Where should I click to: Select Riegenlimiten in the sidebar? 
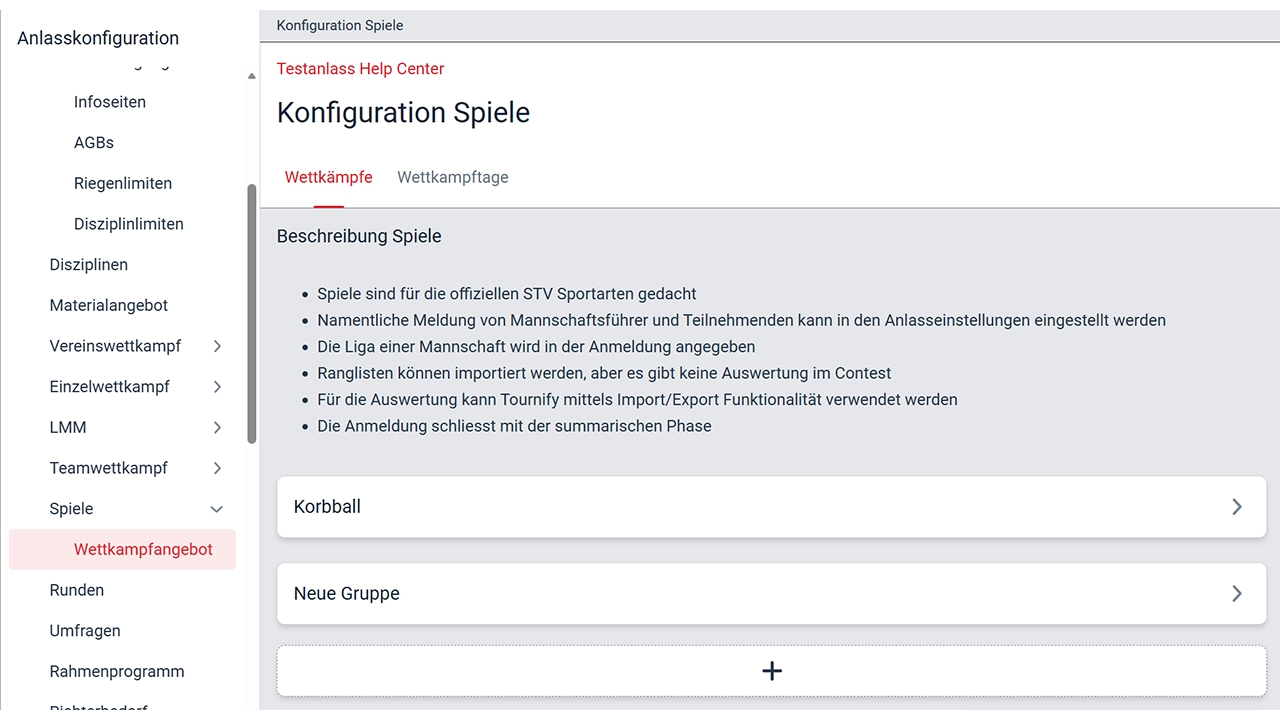[122, 183]
